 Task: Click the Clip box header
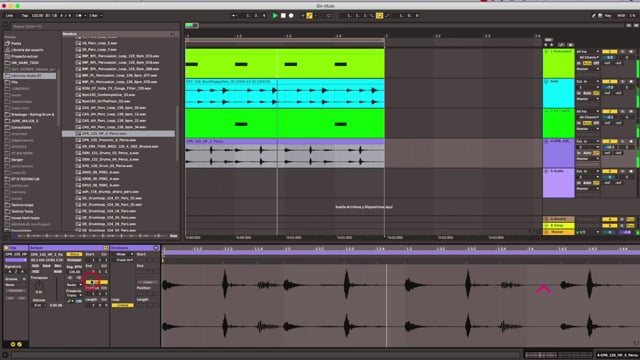16,248
